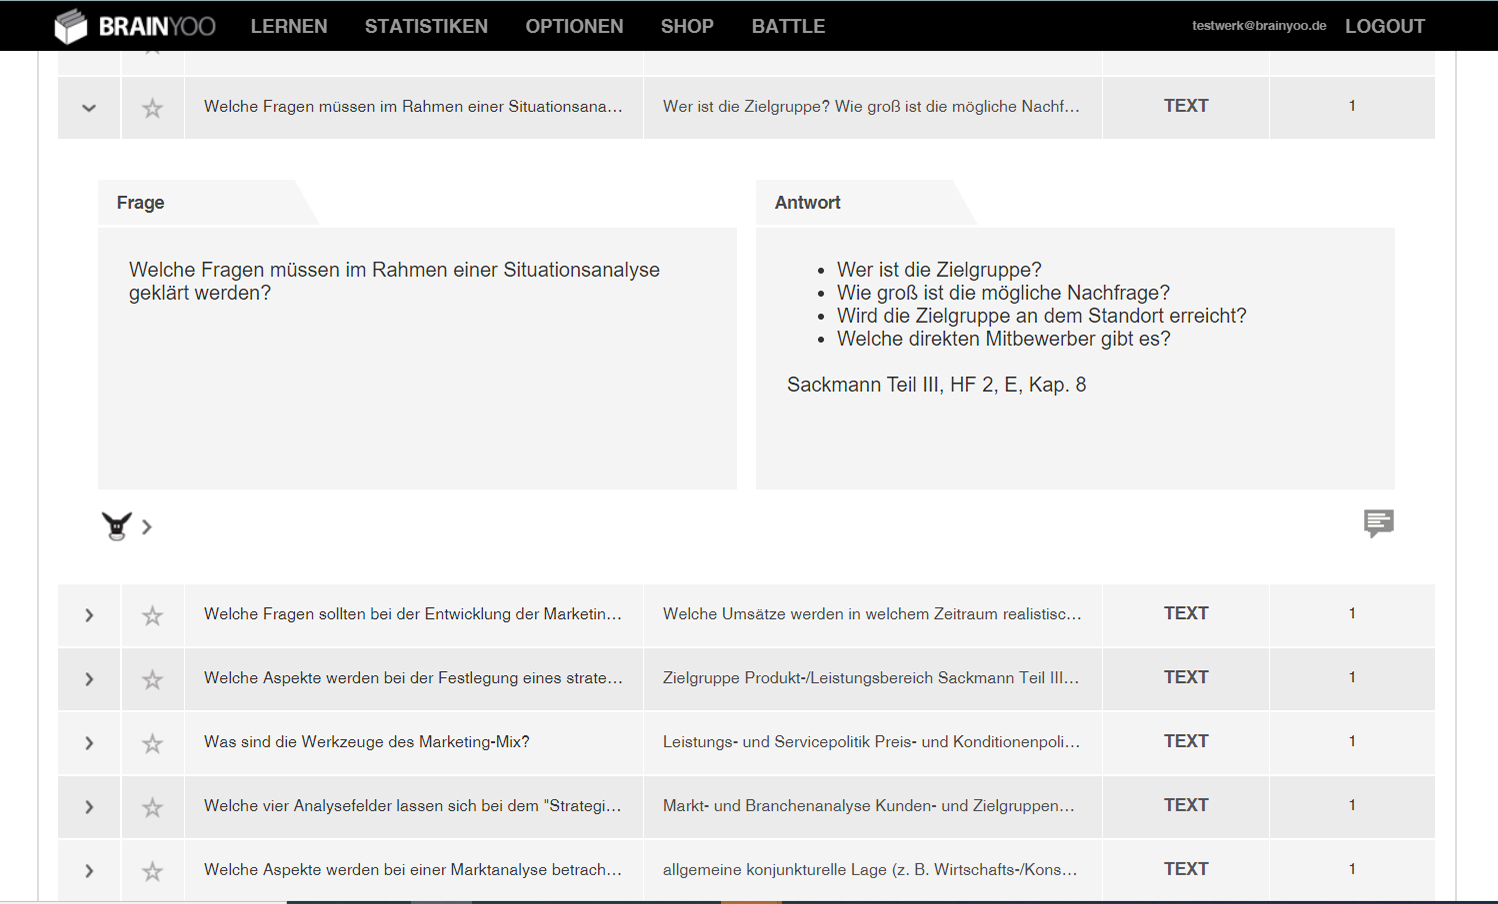Image resolution: width=1498 pixels, height=904 pixels.
Task: Open the comment icon under the answer
Action: (x=1378, y=523)
